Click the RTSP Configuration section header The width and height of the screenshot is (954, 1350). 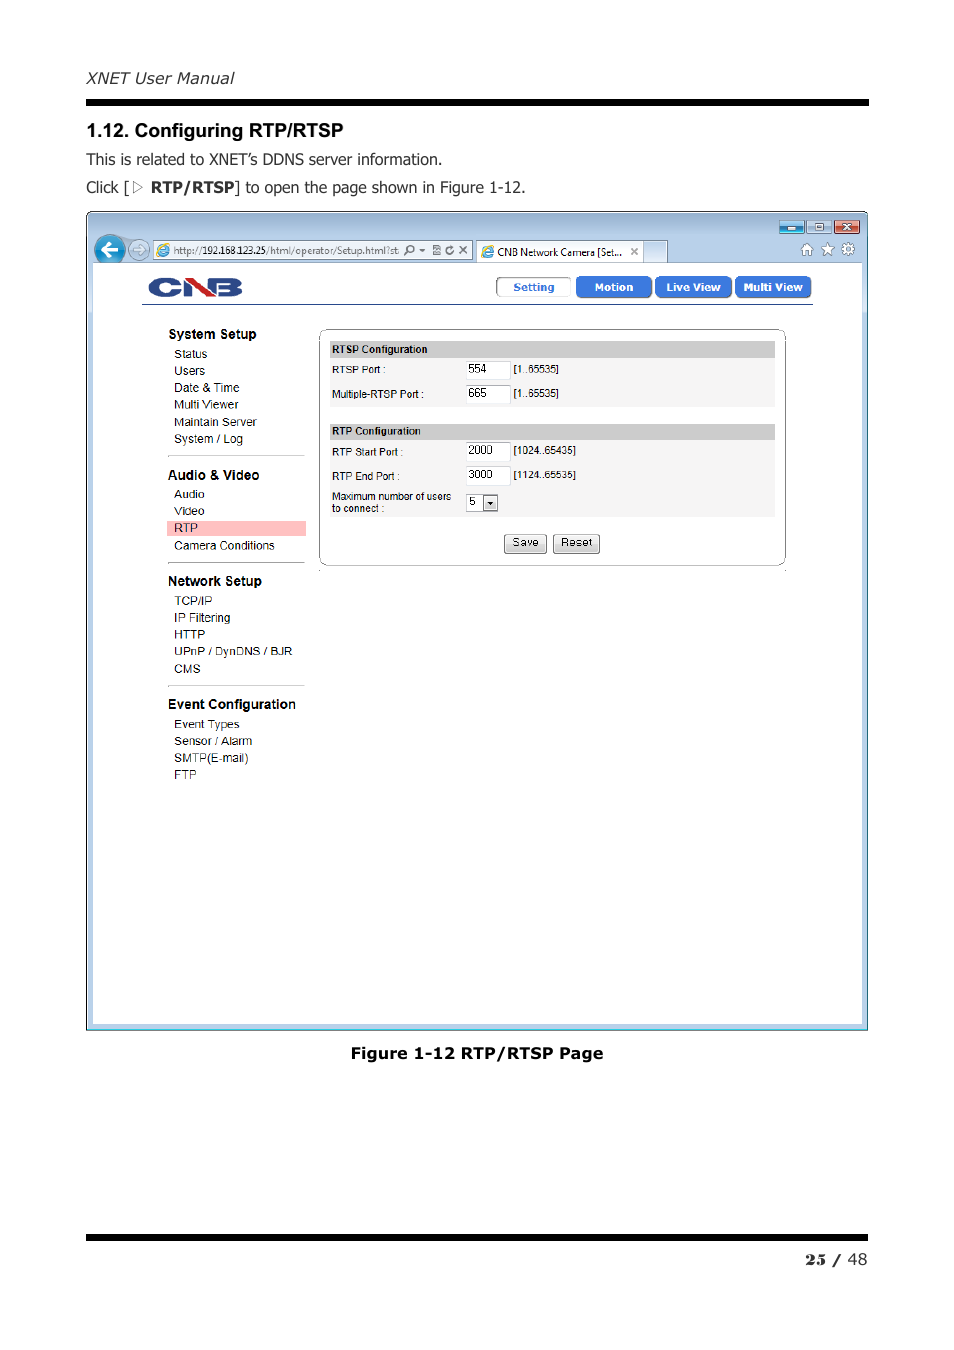click(x=552, y=349)
